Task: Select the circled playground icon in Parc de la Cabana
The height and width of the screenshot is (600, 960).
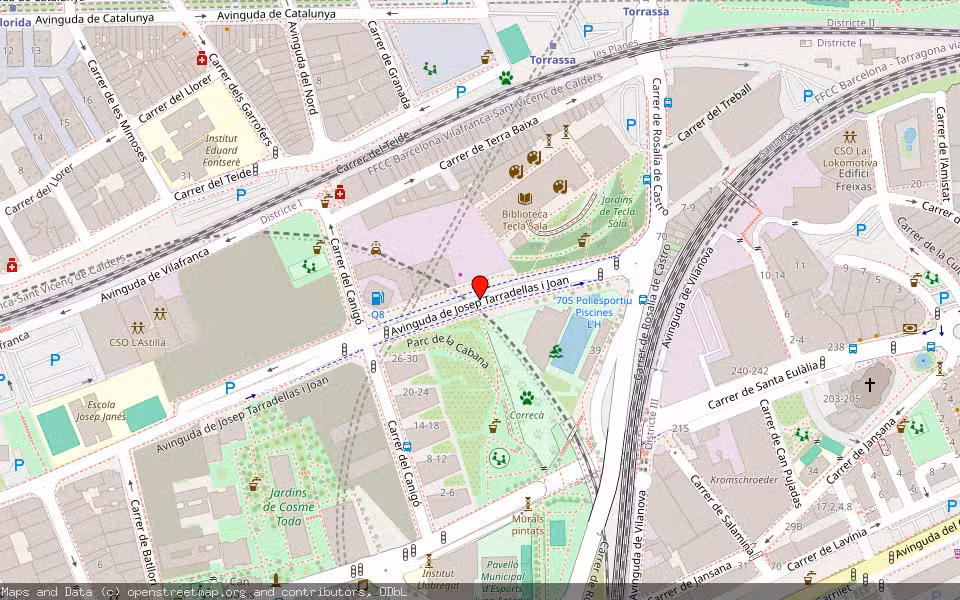Action: [500, 457]
